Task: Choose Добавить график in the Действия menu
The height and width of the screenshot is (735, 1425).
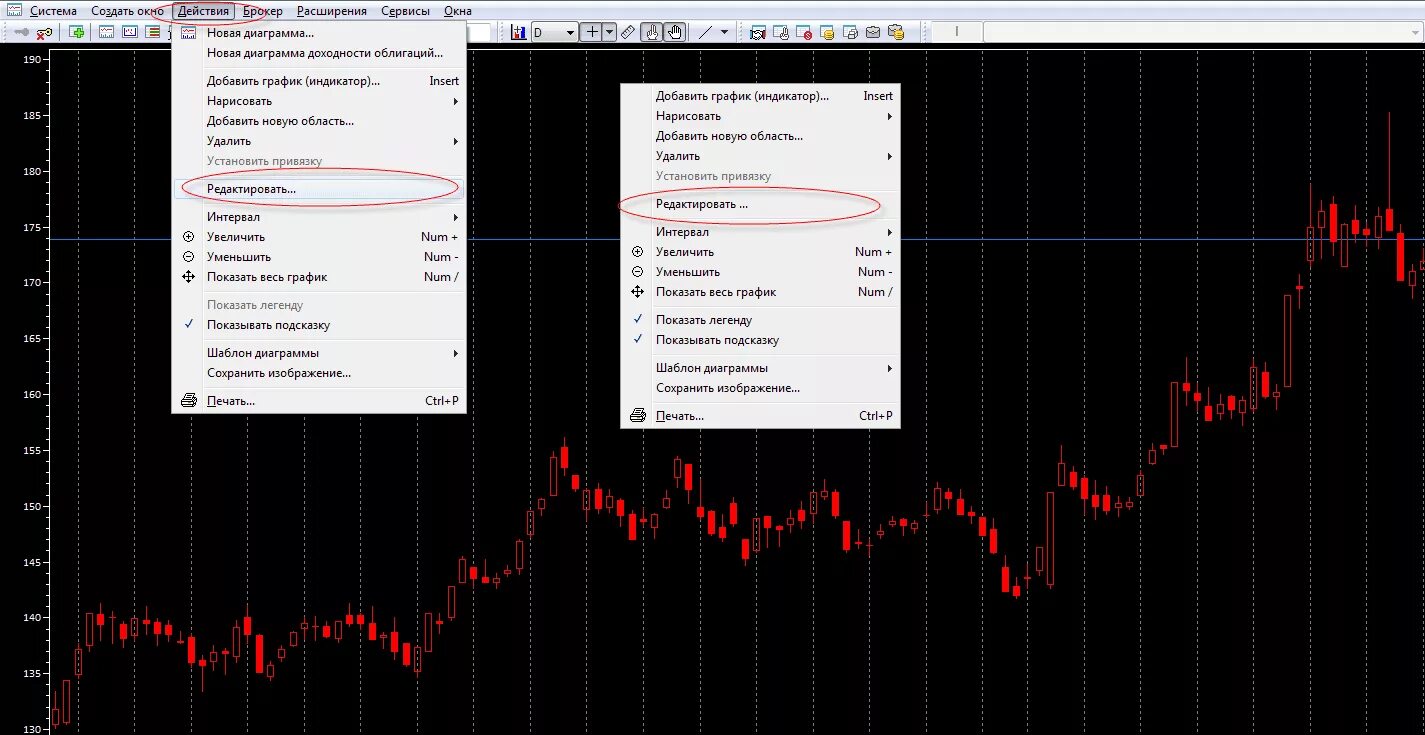Action: 318,81
